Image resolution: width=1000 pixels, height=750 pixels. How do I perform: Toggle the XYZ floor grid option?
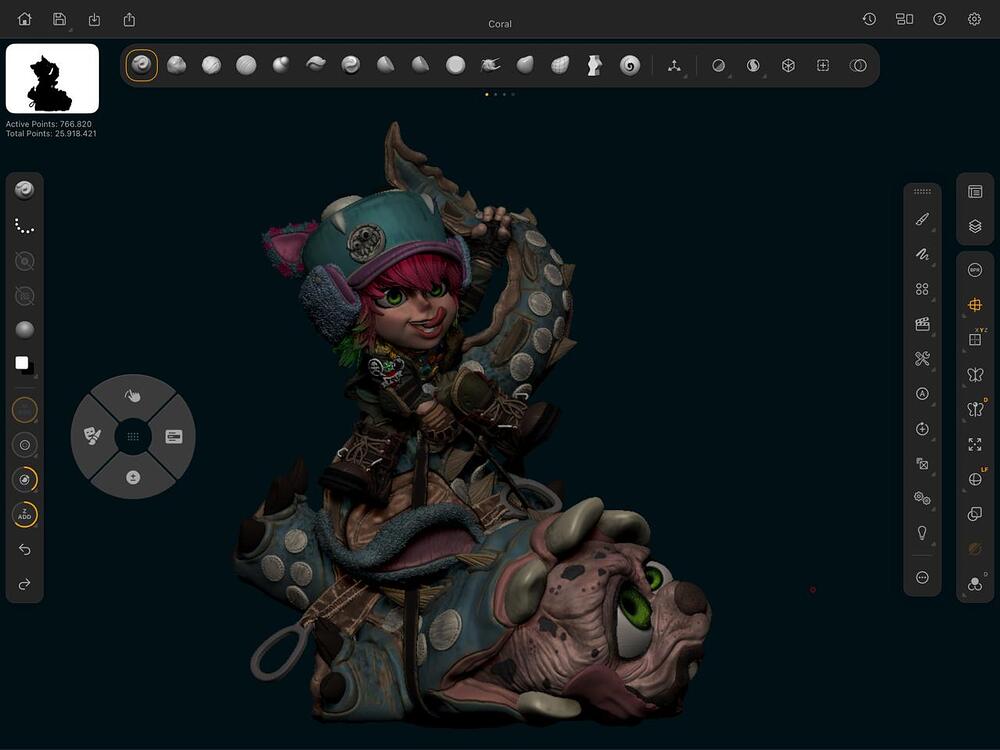click(975, 340)
